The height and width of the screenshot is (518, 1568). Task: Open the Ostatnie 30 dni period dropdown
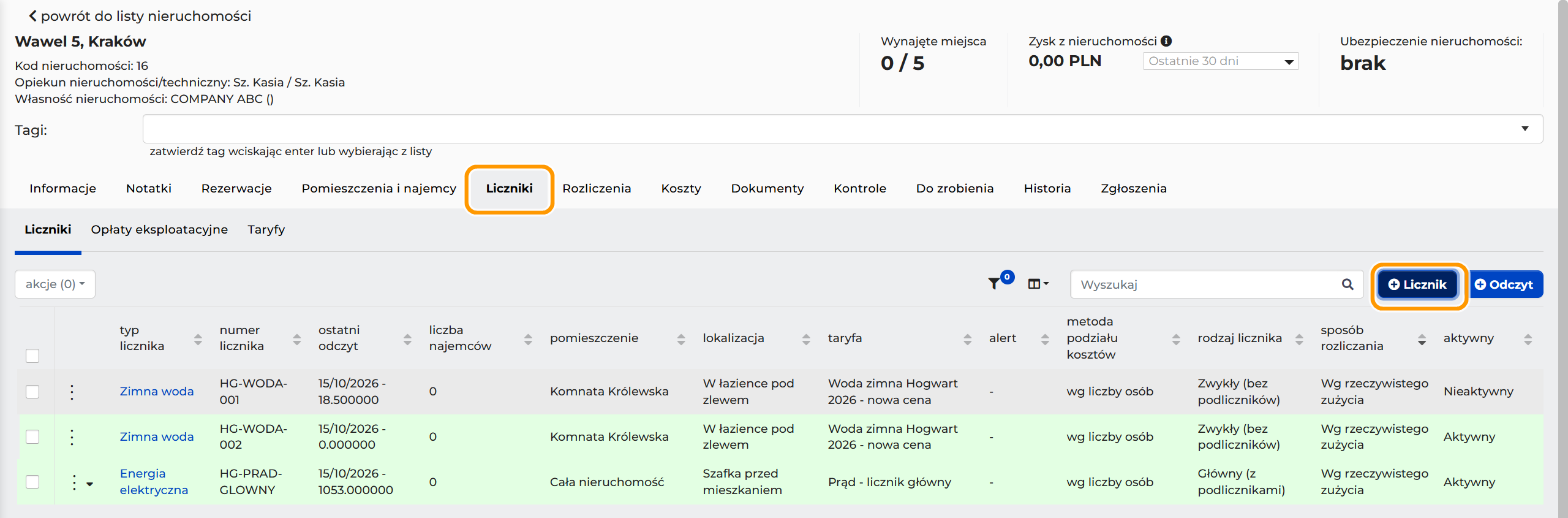pyautogui.click(x=1220, y=61)
